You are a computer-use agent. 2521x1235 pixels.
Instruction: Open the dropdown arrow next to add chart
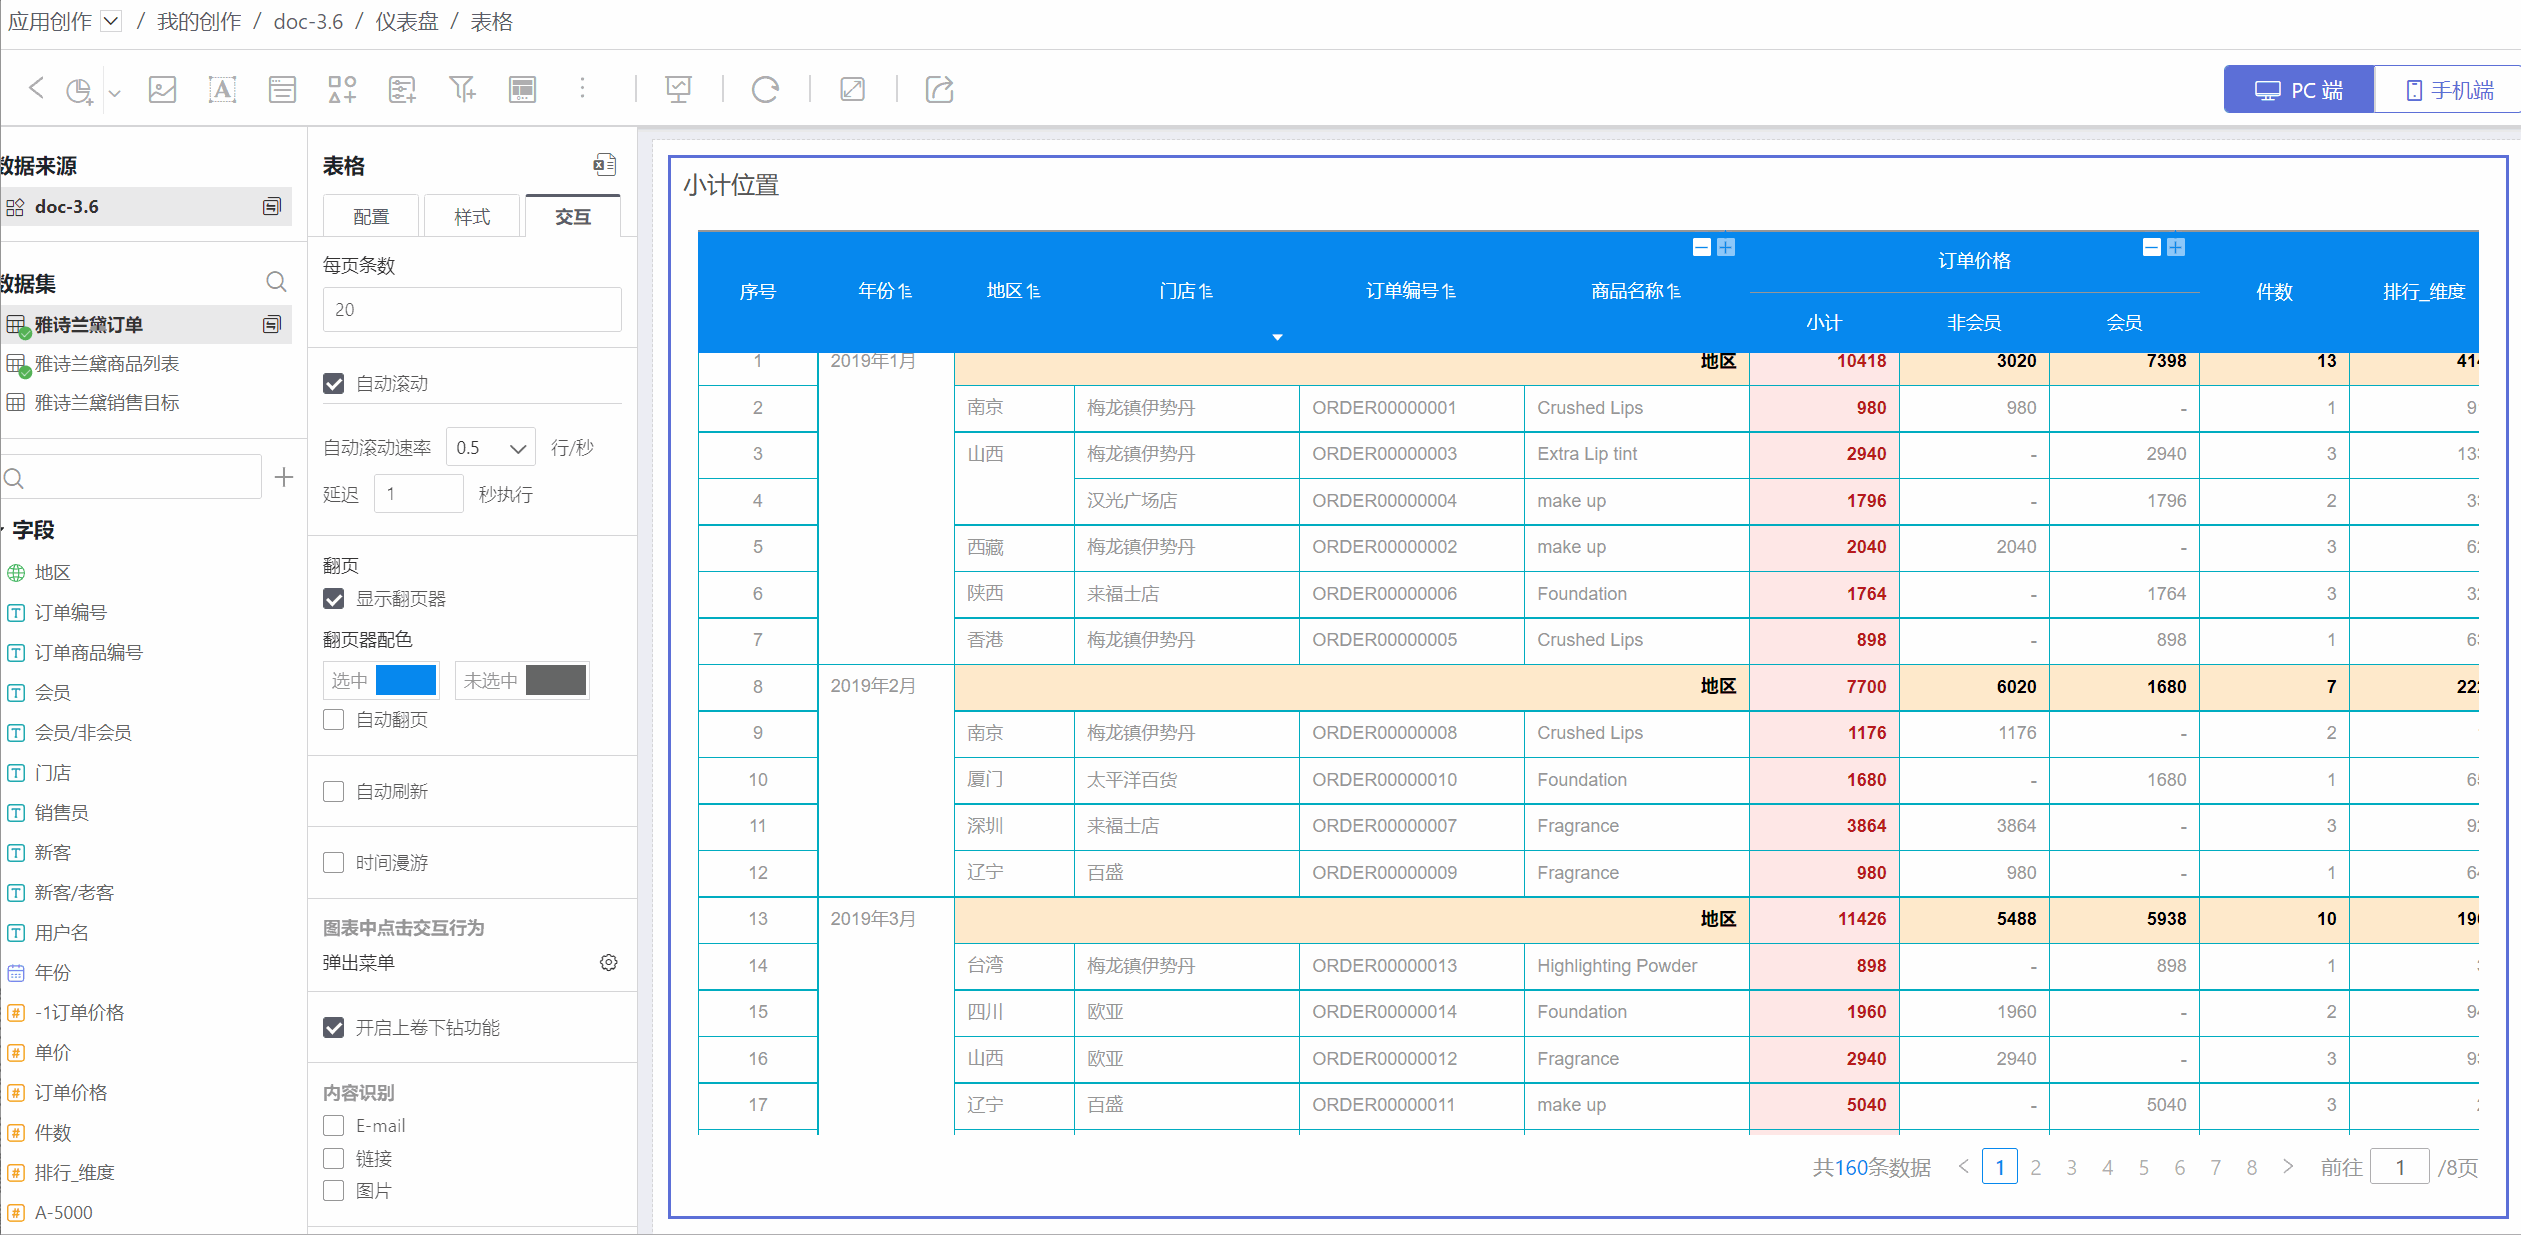click(115, 93)
